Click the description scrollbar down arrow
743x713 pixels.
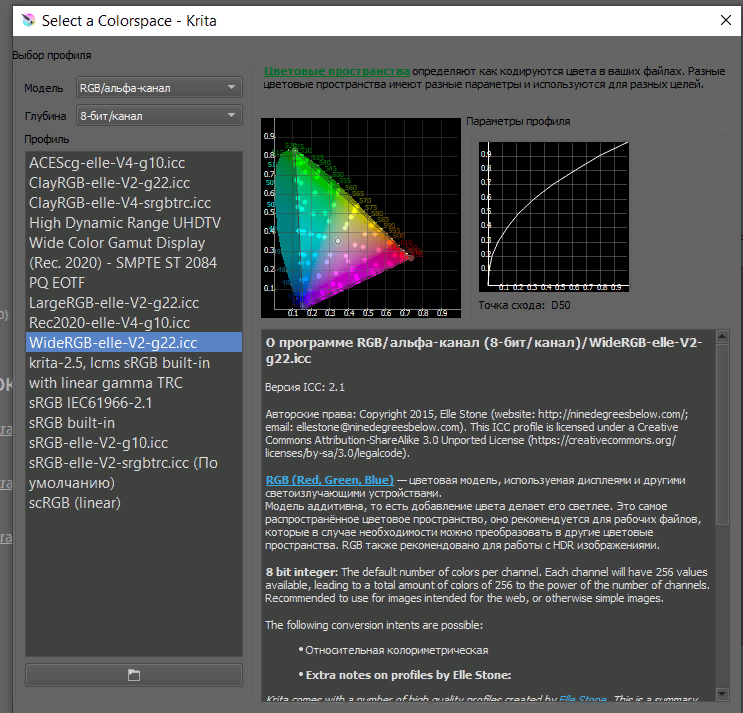(722, 694)
